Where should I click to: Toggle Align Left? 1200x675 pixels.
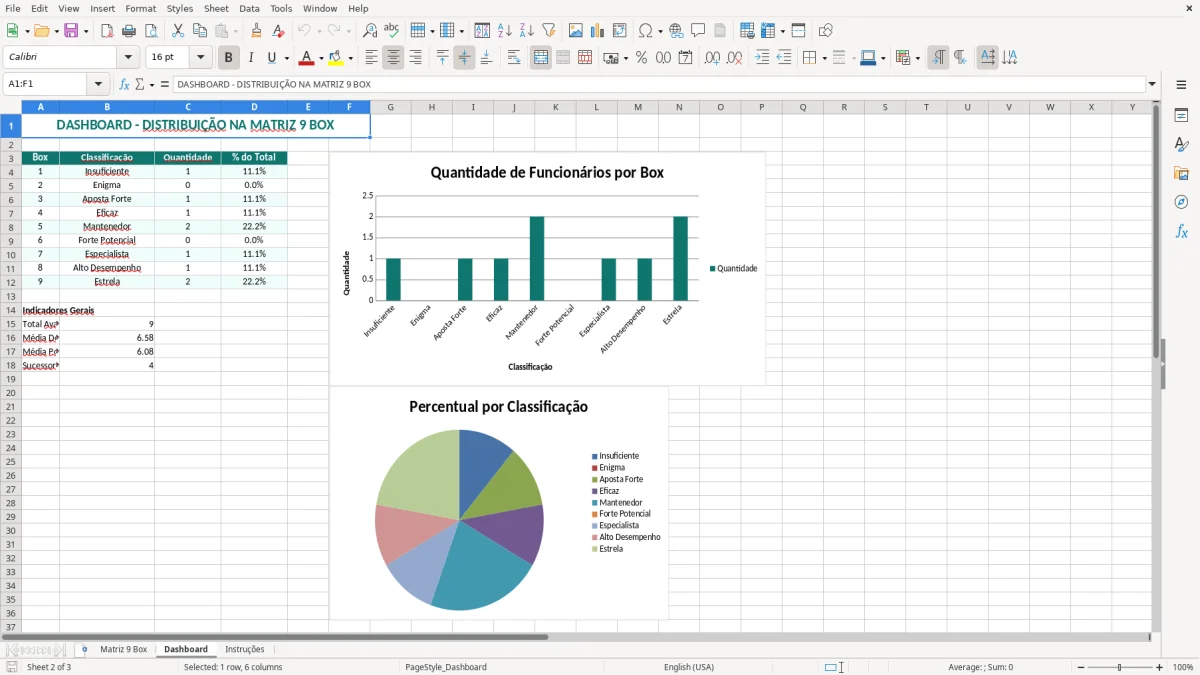pyautogui.click(x=371, y=58)
